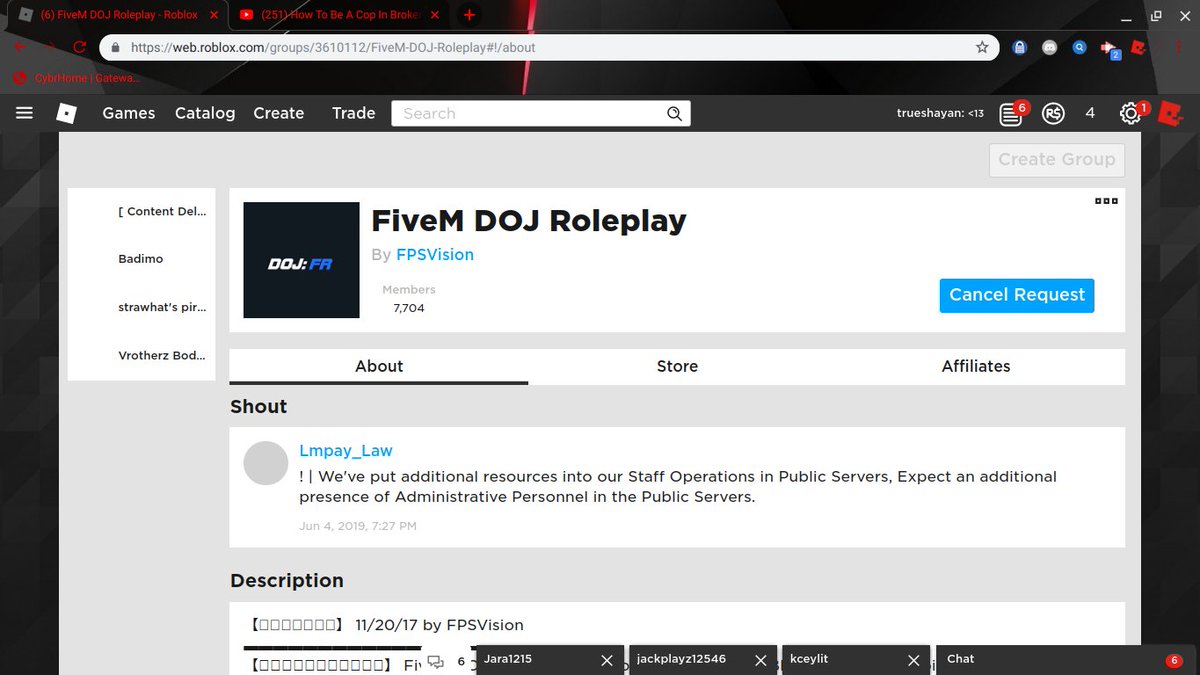Open the hamburger navigation menu
The height and width of the screenshot is (675, 1200).
tap(25, 113)
